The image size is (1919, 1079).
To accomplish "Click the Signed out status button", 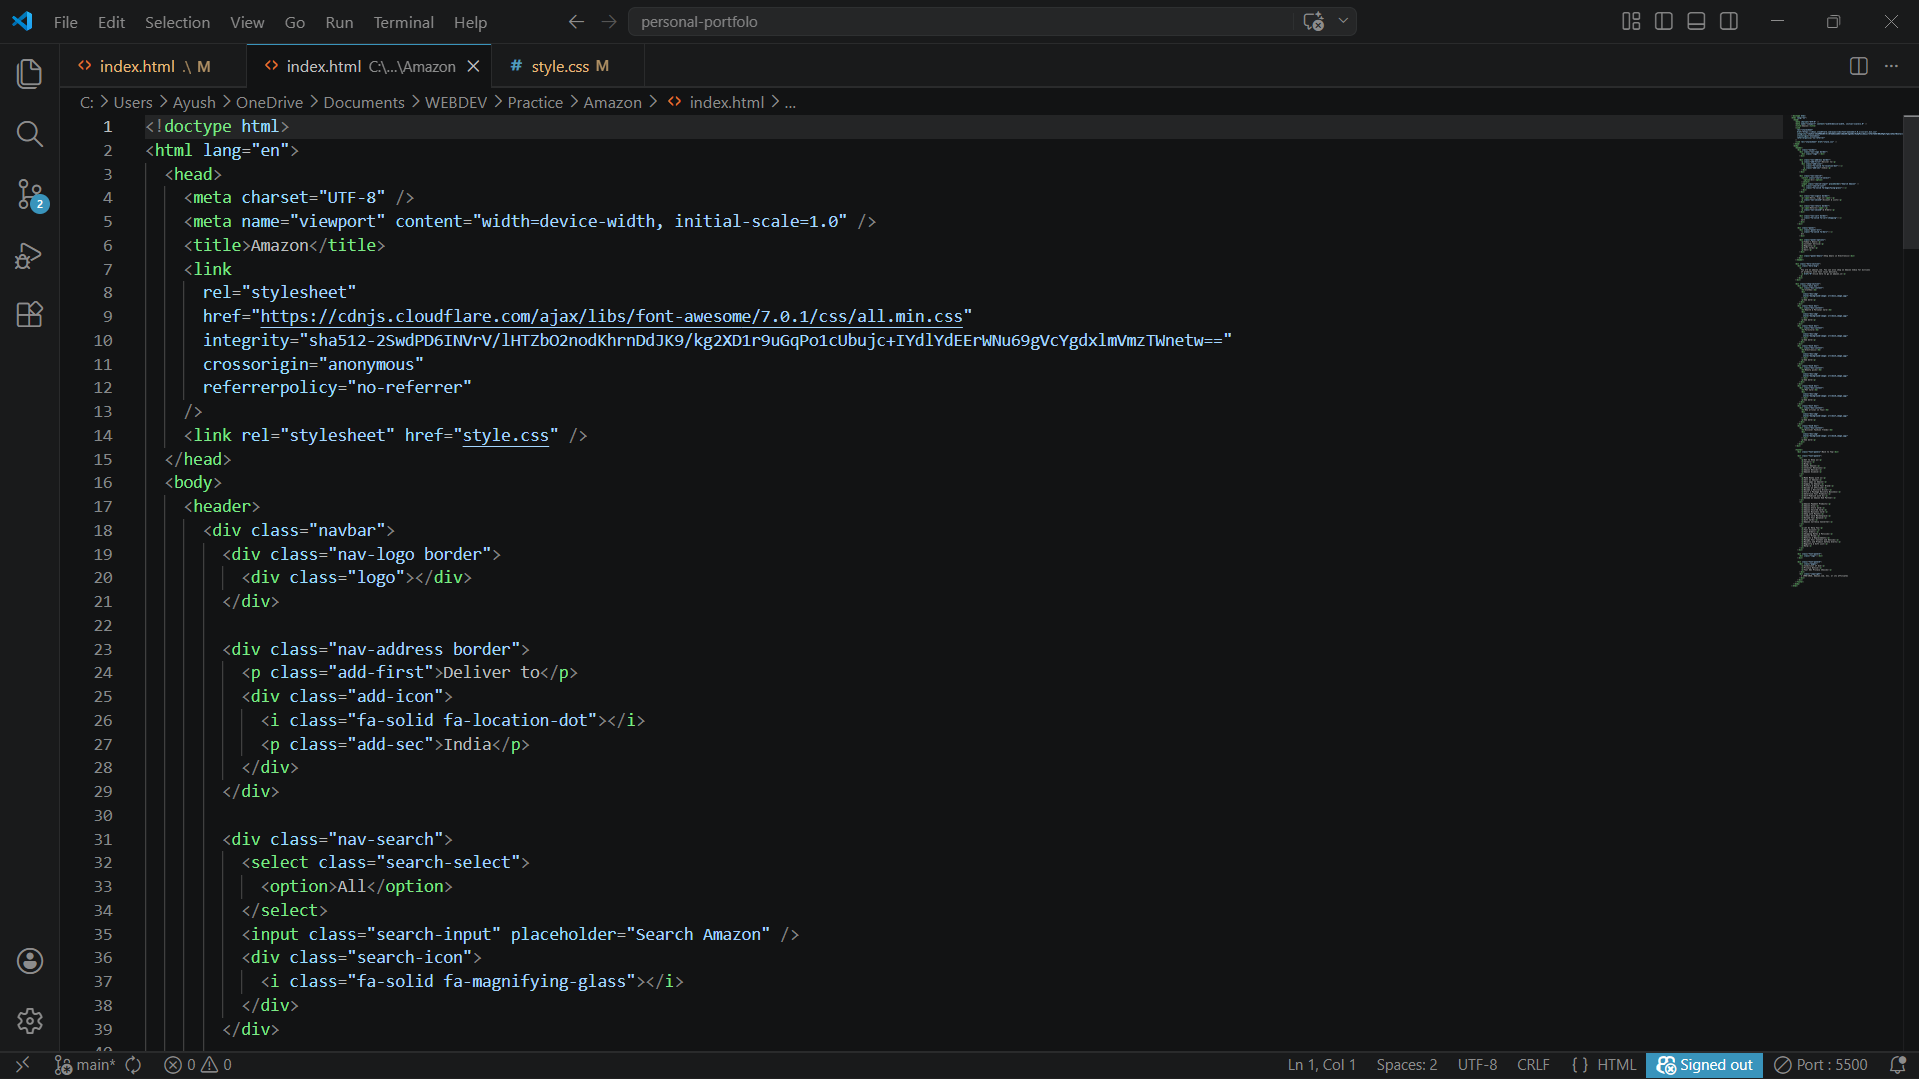I will (x=1704, y=1065).
